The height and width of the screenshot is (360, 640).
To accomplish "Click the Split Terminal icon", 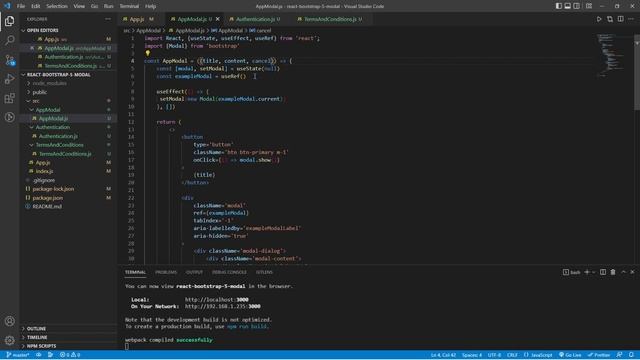I will (603, 272).
